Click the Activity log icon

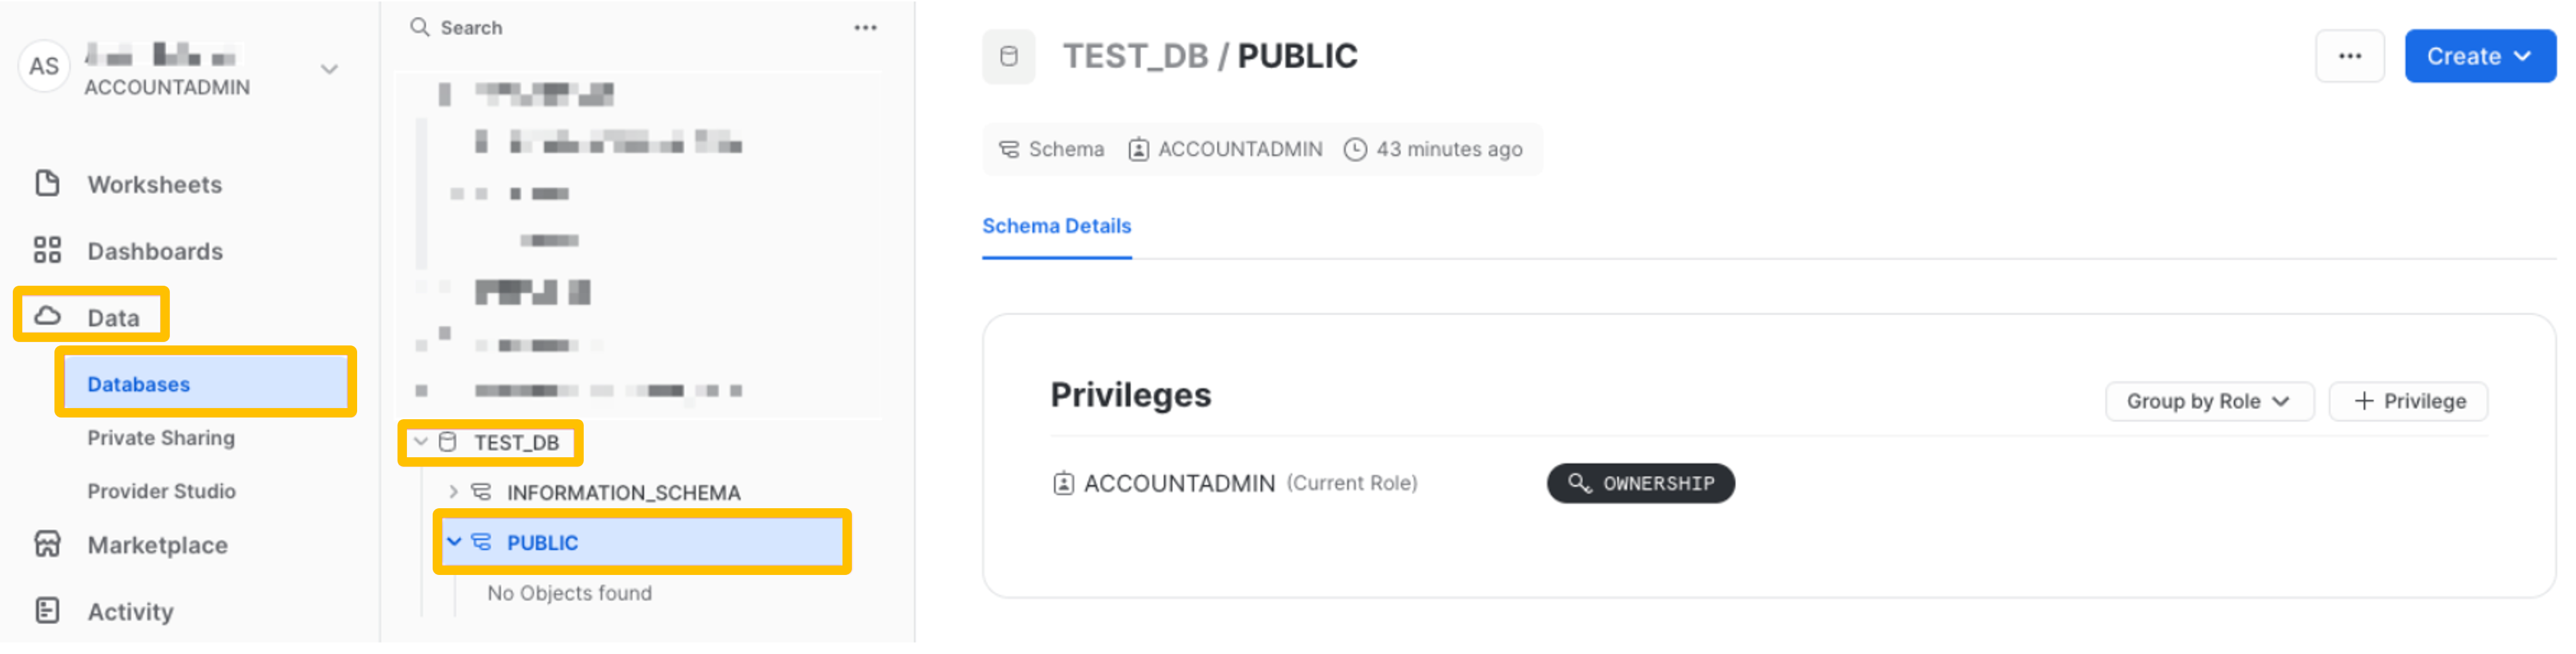[x=47, y=611]
